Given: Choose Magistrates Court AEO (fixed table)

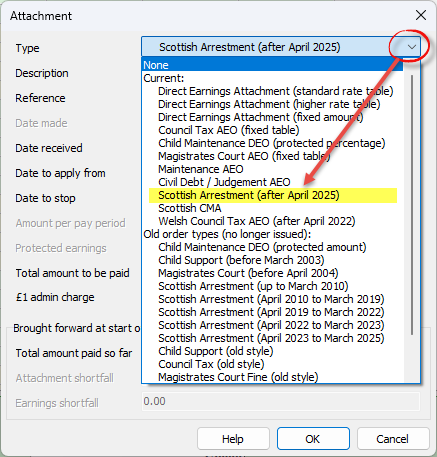Looking at the screenshot, I should 244,156.
